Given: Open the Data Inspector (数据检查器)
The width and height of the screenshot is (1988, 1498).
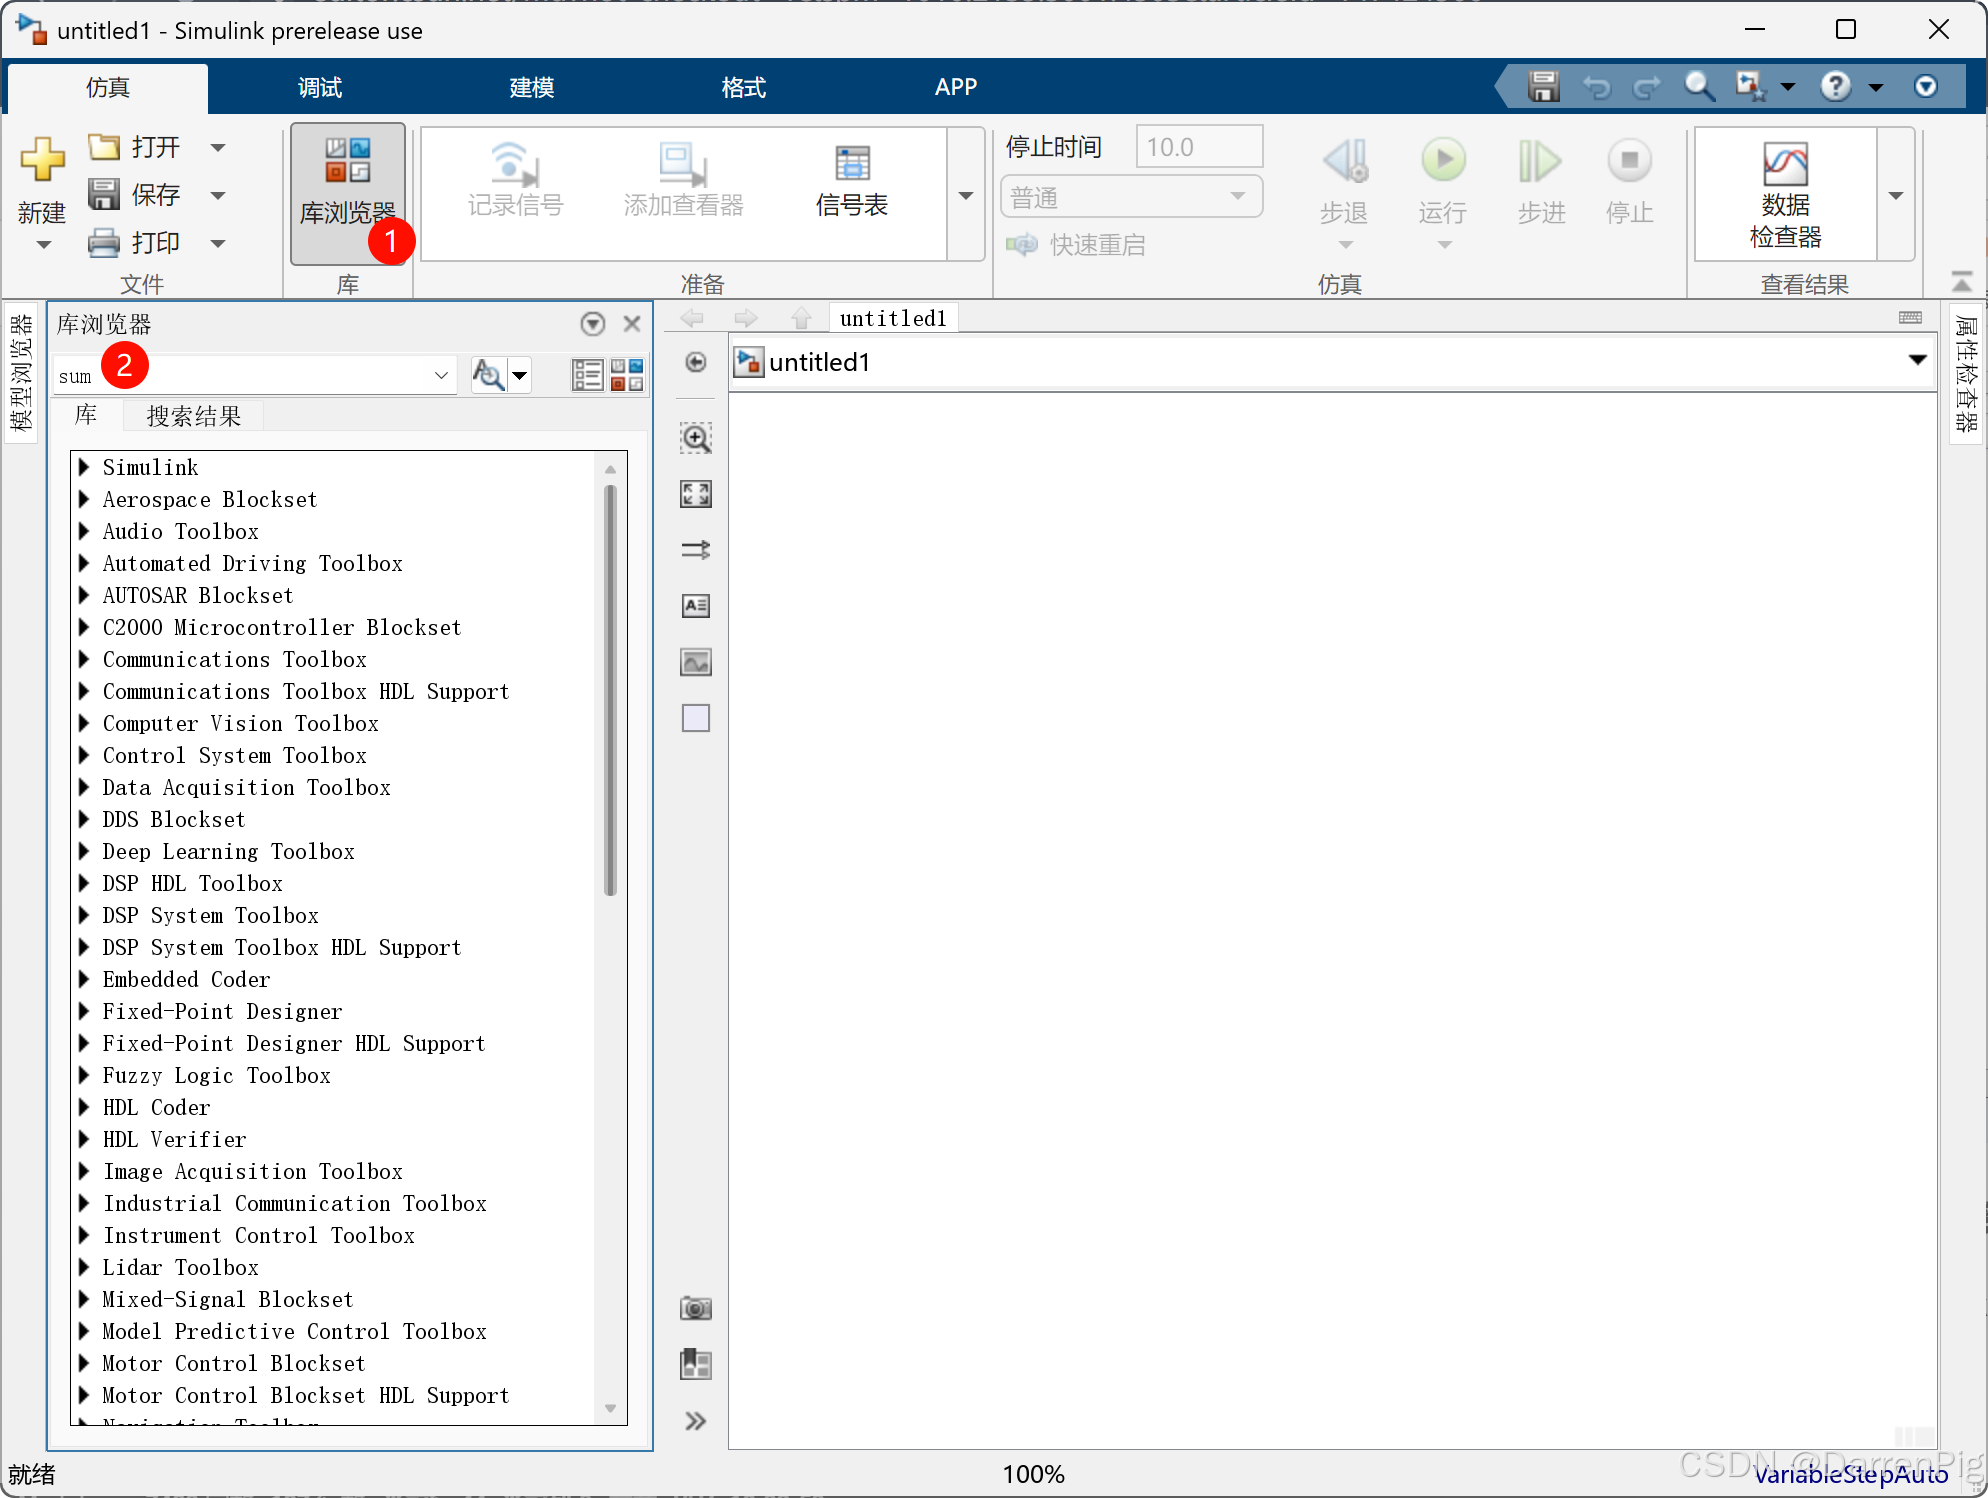Looking at the screenshot, I should 1785,194.
